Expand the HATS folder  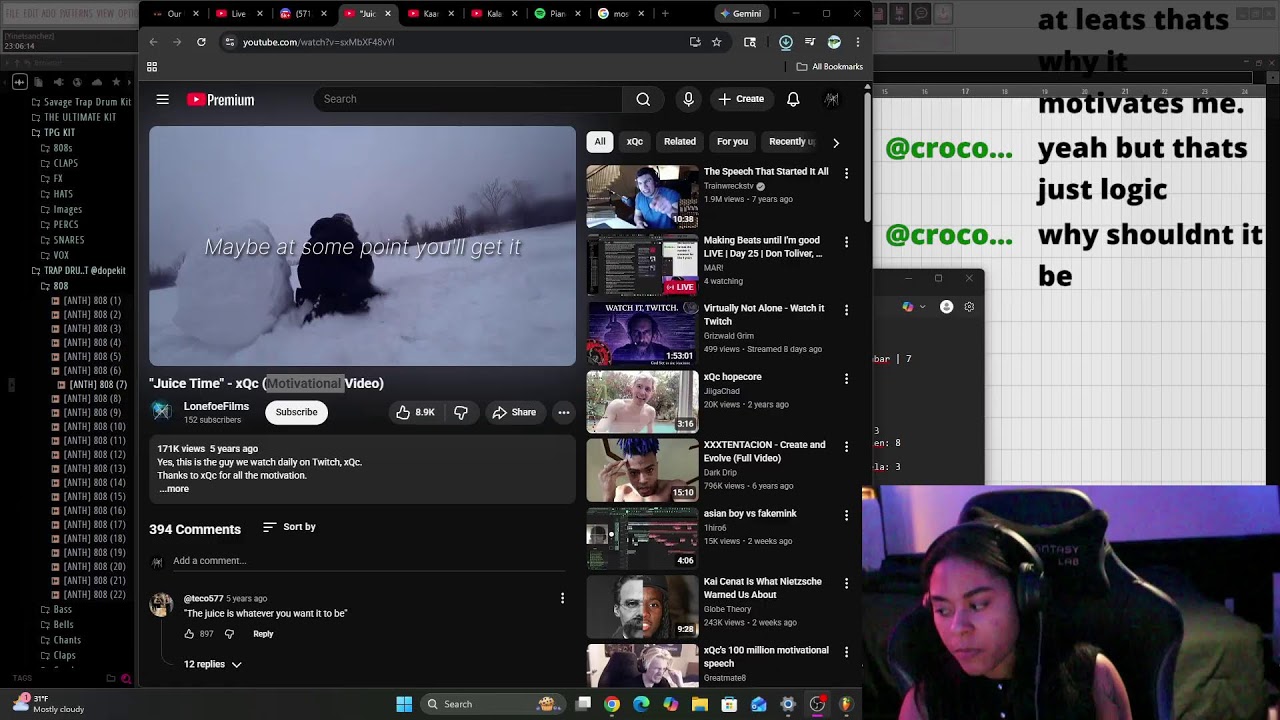[57, 194]
